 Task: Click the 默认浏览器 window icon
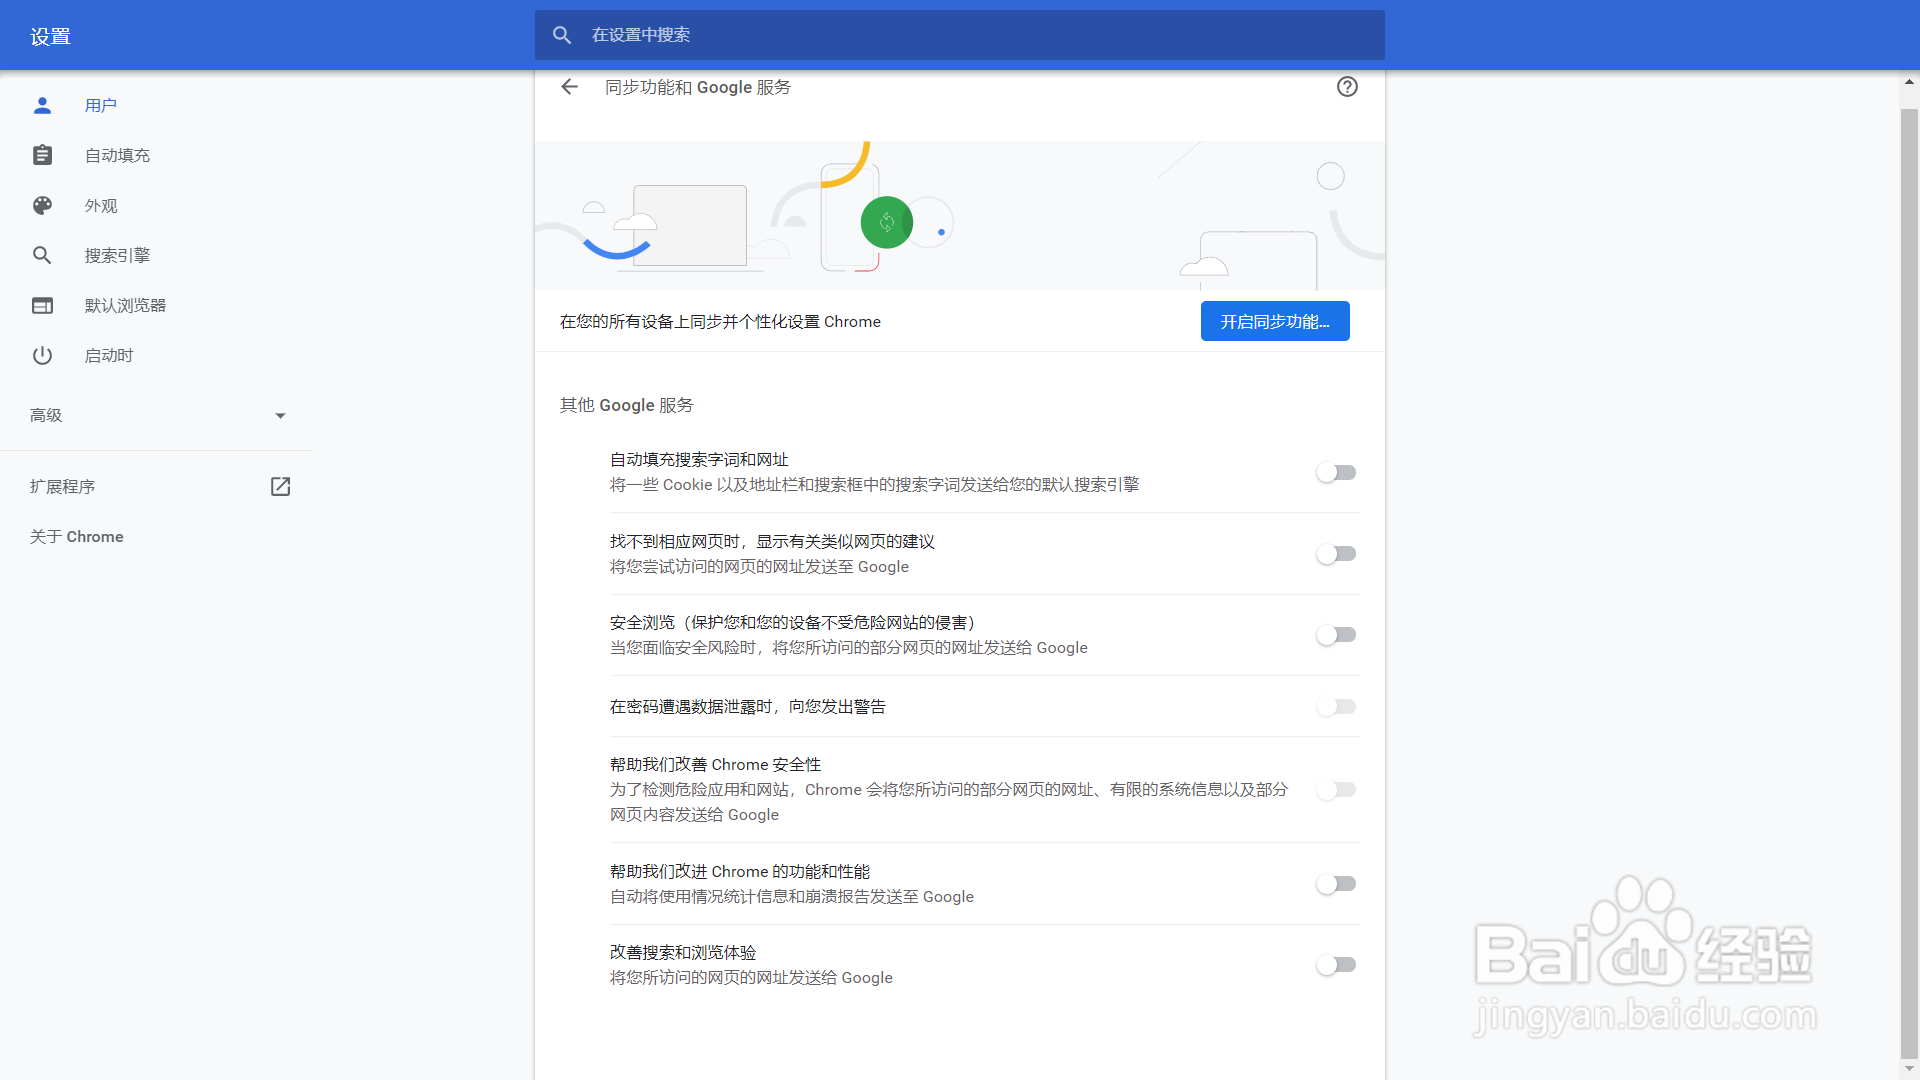[42, 305]
